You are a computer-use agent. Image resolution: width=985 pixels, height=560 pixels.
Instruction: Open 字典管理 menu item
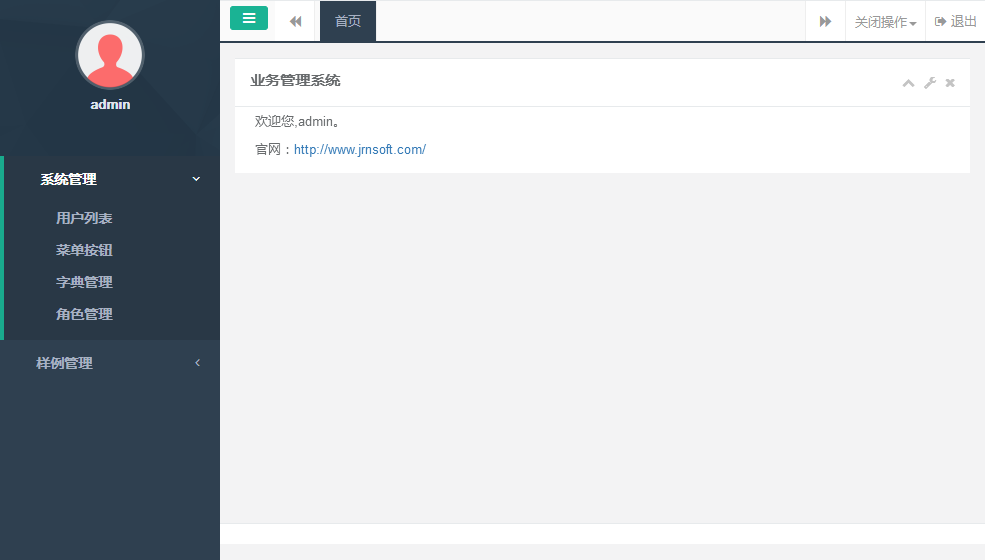pos(84,282)
